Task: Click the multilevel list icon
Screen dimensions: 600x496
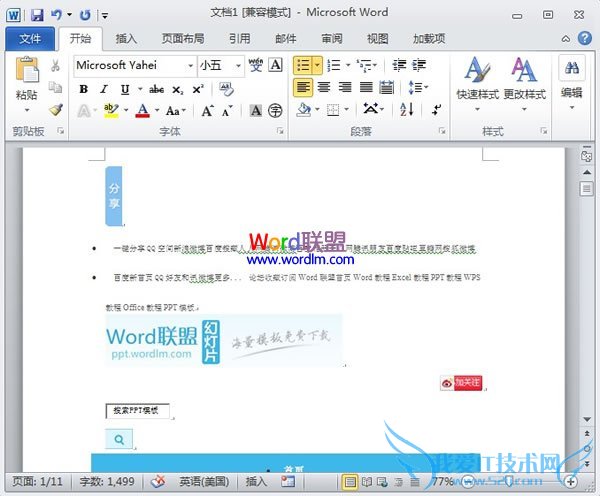Action: click(364, 65)
